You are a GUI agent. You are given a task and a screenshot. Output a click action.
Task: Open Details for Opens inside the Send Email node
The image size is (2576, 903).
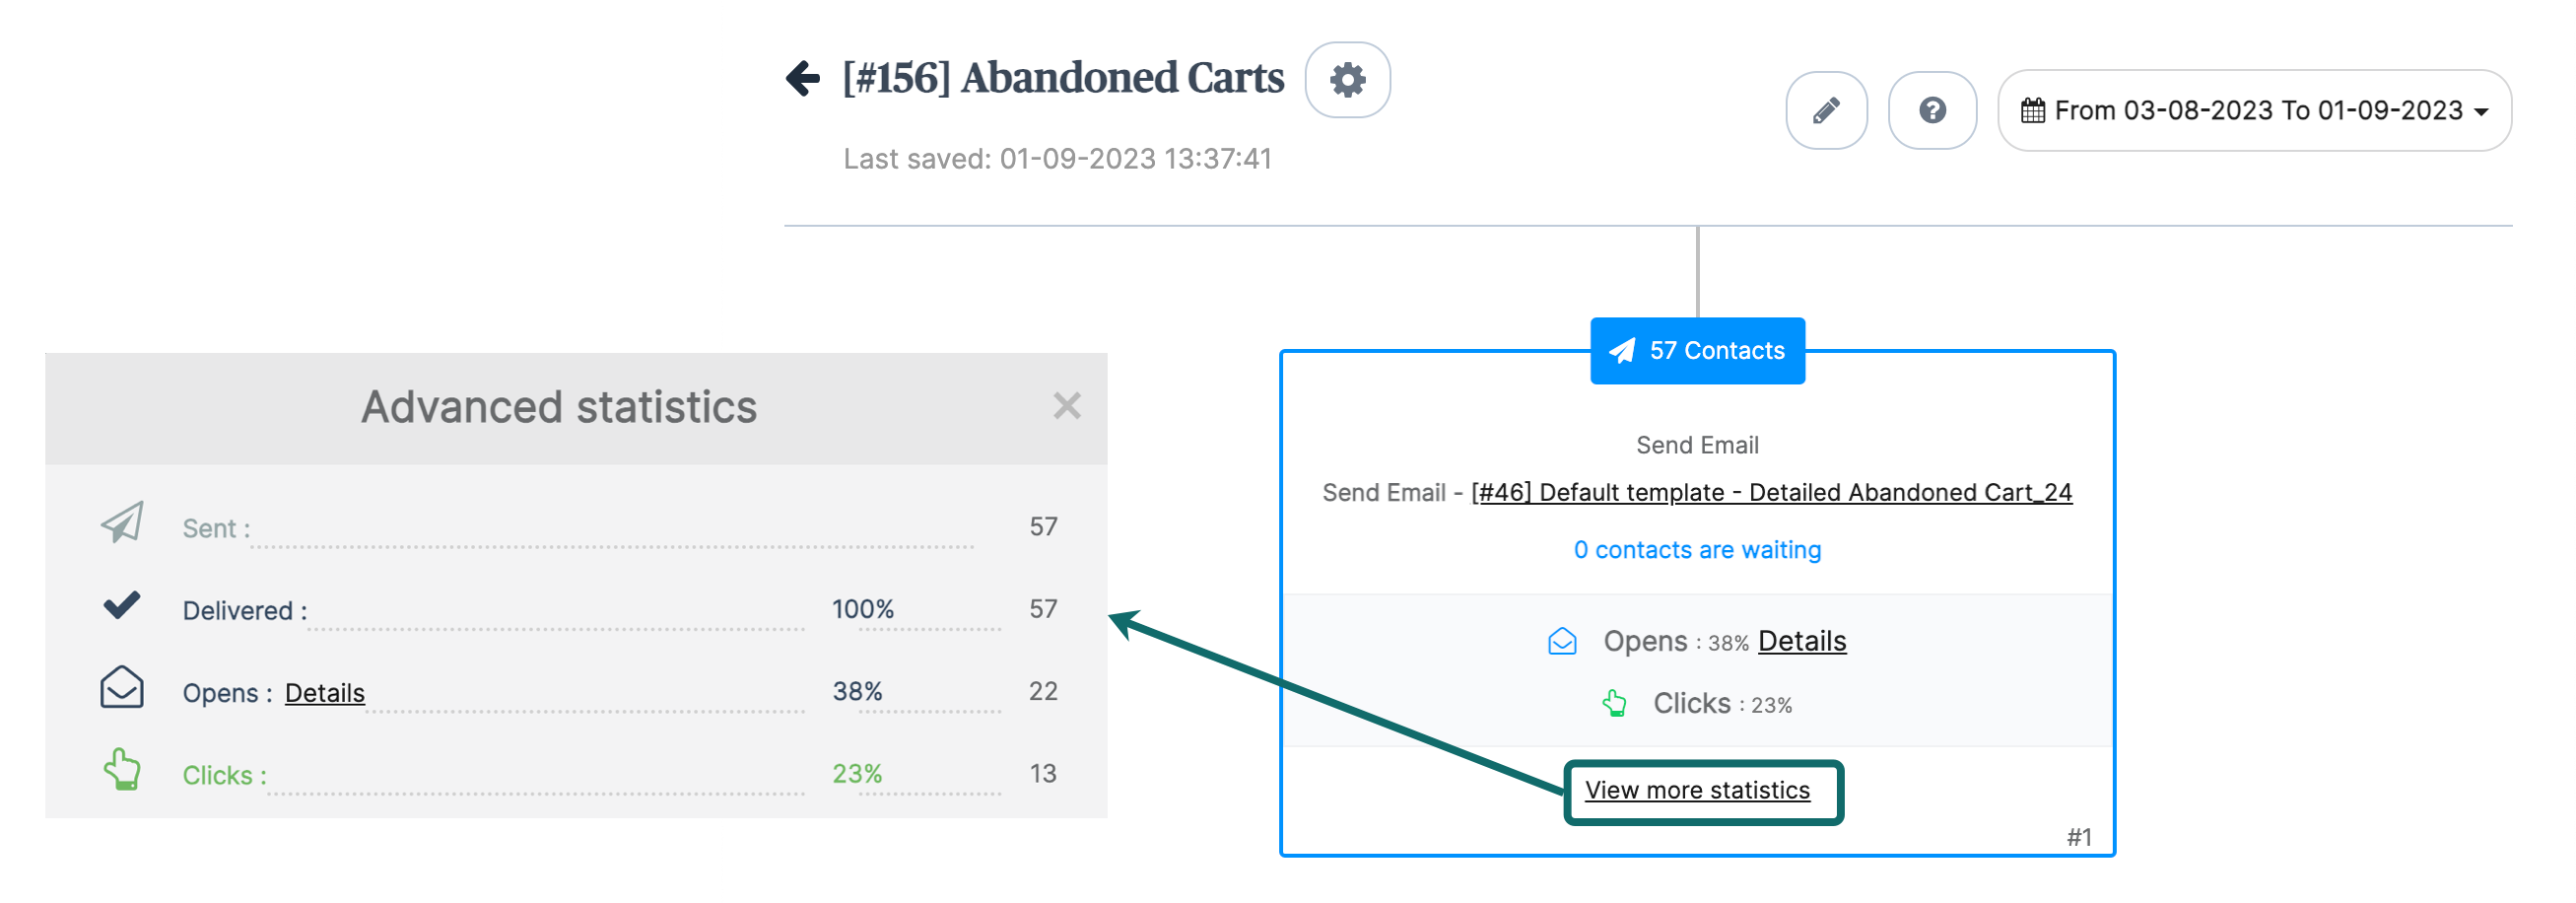pyautogui.click(x=1801, y=641)
